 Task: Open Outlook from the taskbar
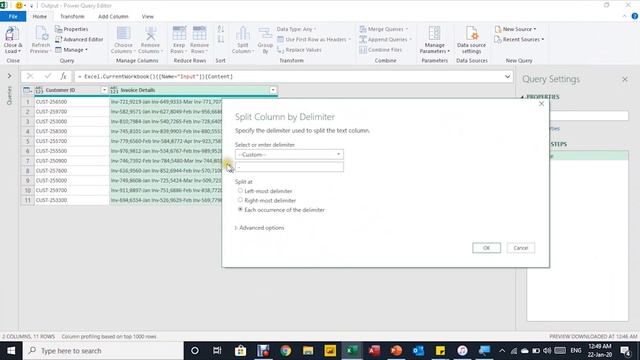click(x=418, y=351)
